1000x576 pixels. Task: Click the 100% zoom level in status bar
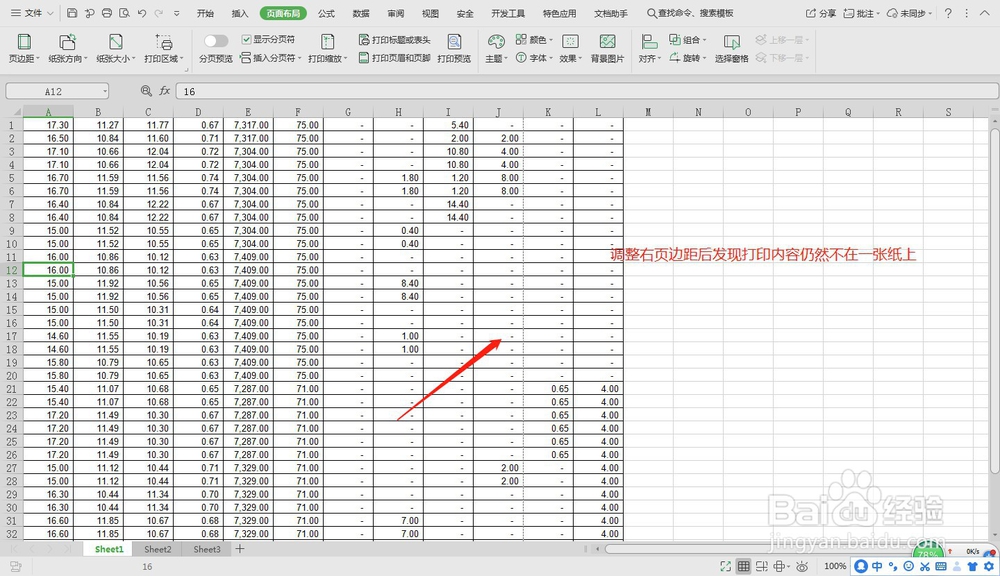point(835,566)
